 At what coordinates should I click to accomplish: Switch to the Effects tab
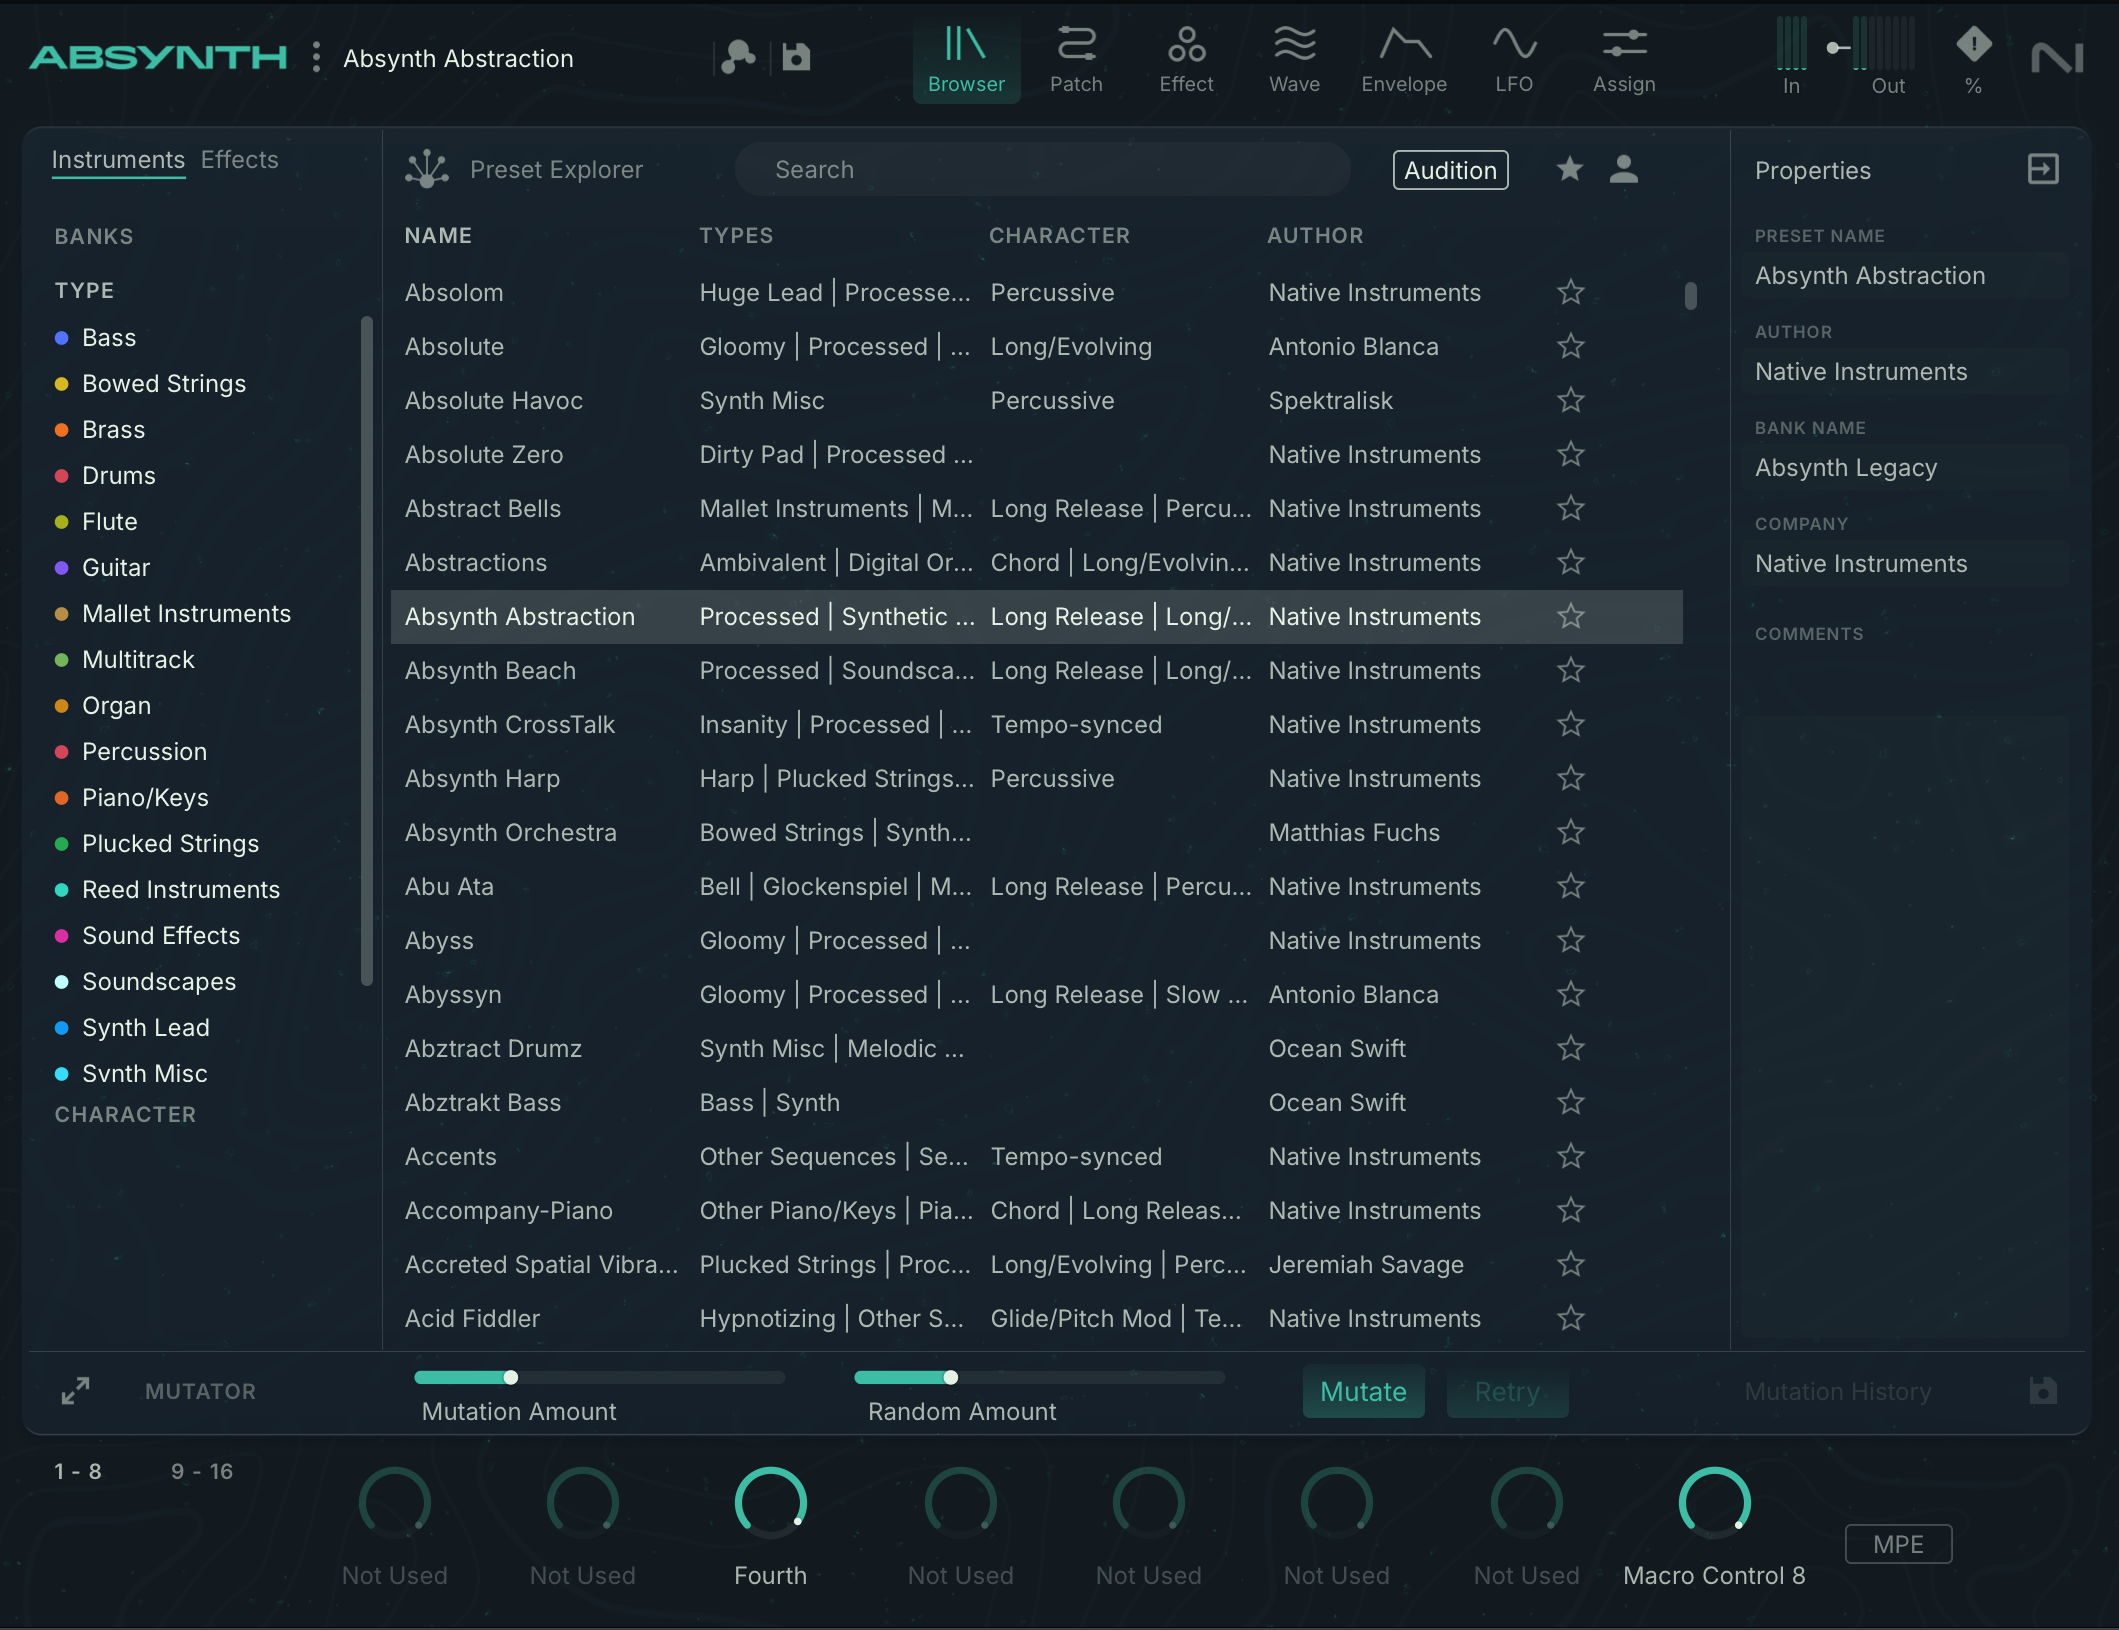pyautogui.click(x=238, y=159)
